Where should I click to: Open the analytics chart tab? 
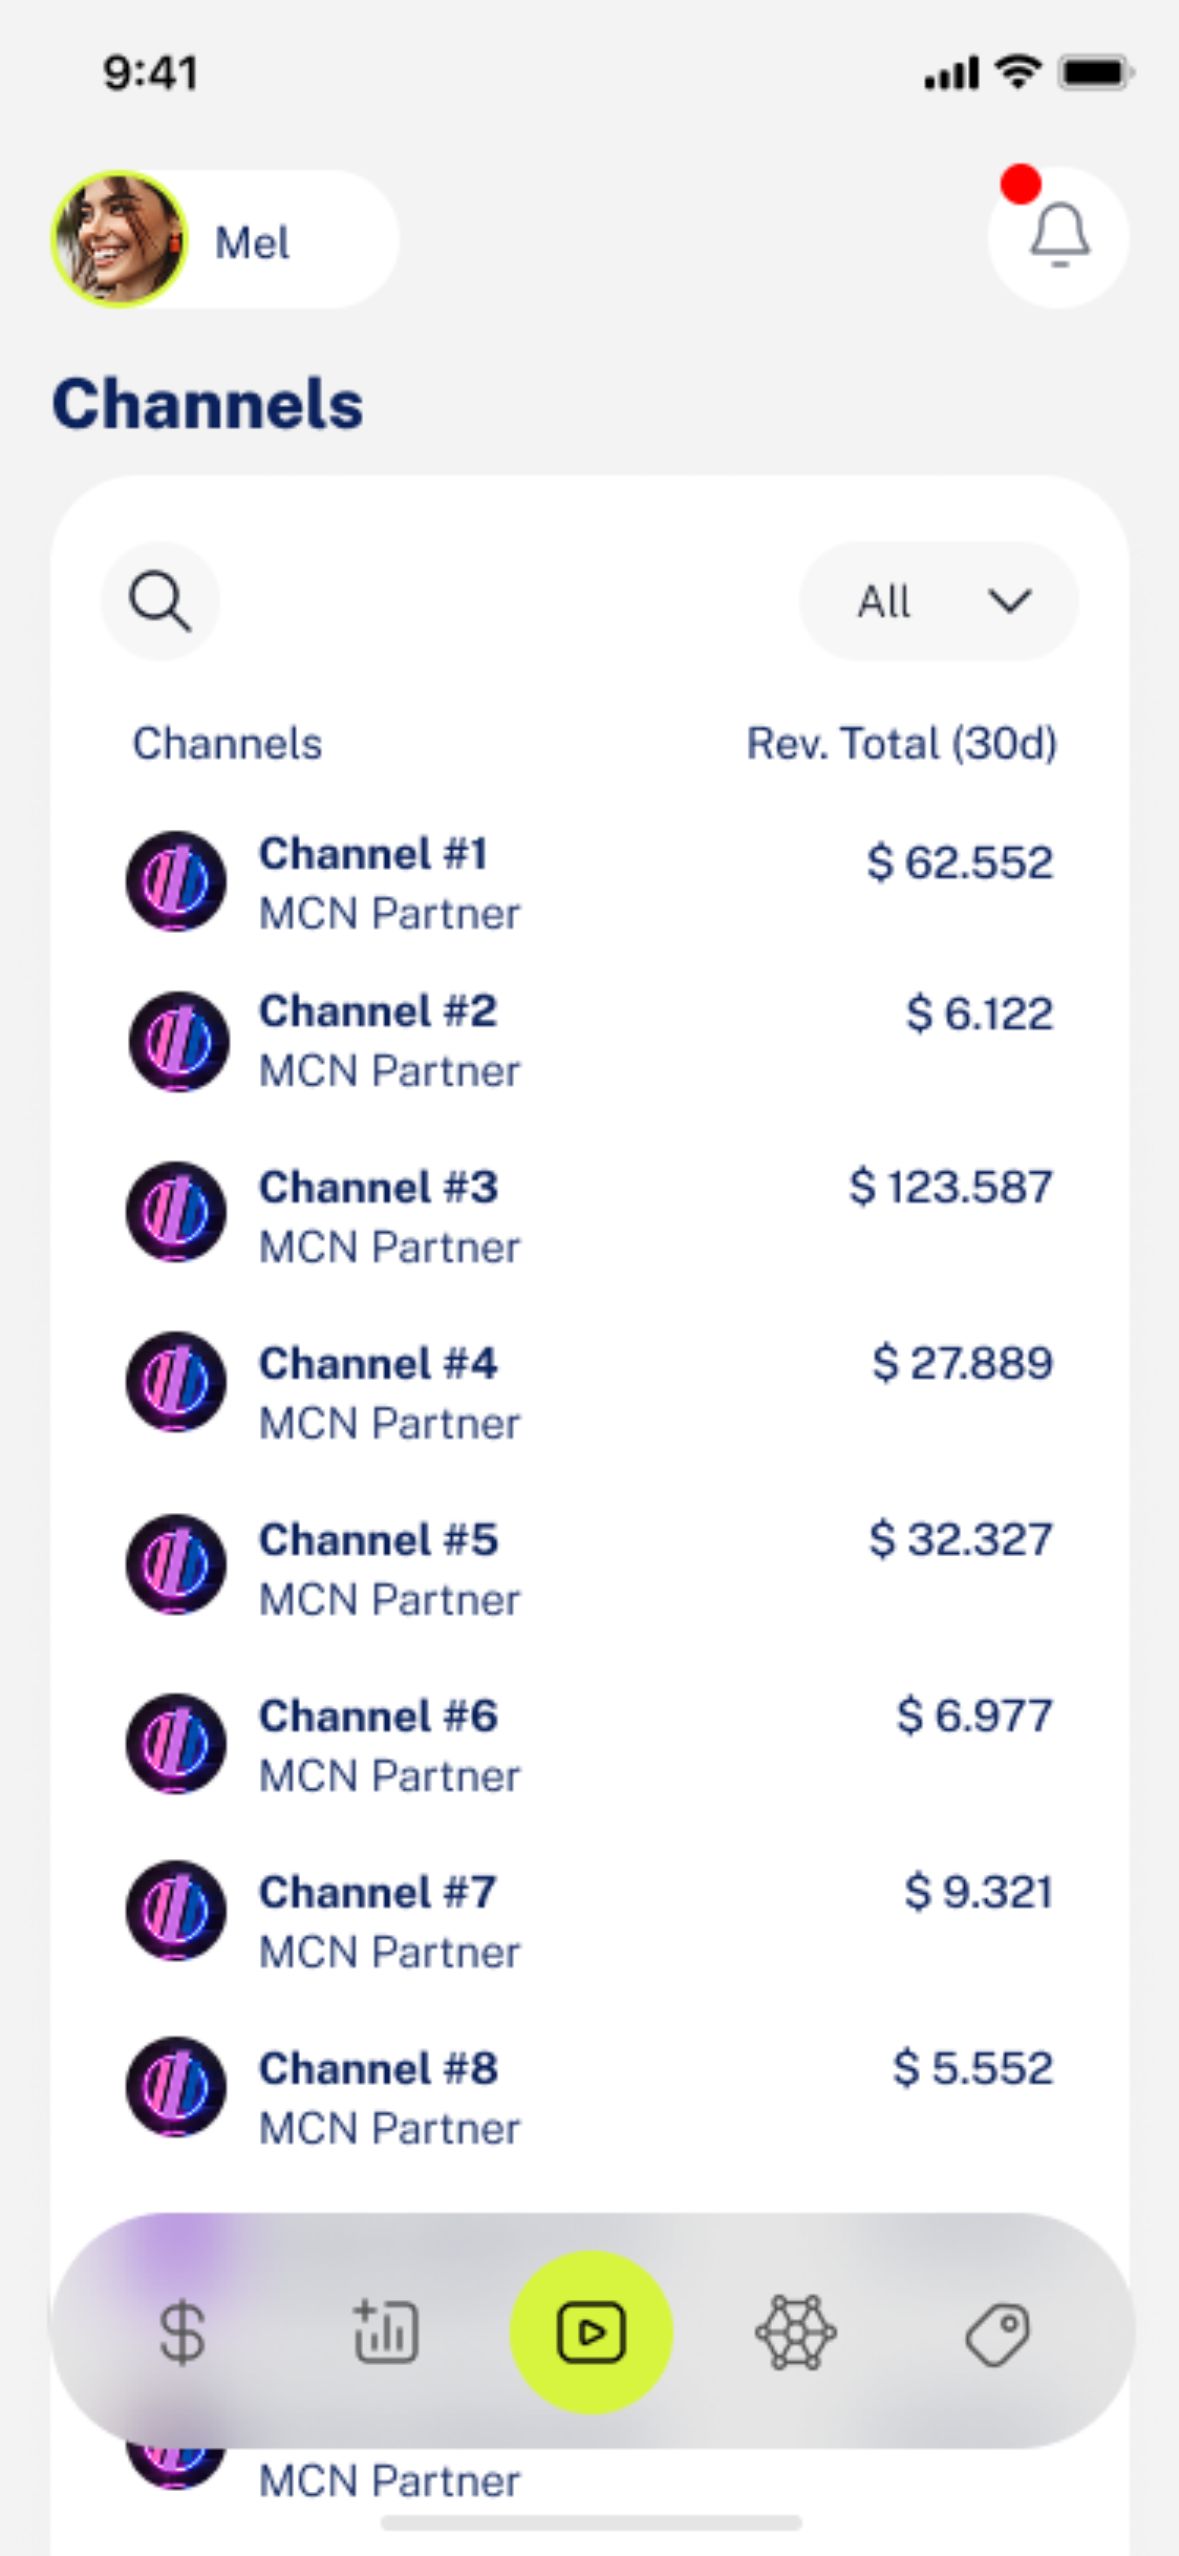[386, 2332]
